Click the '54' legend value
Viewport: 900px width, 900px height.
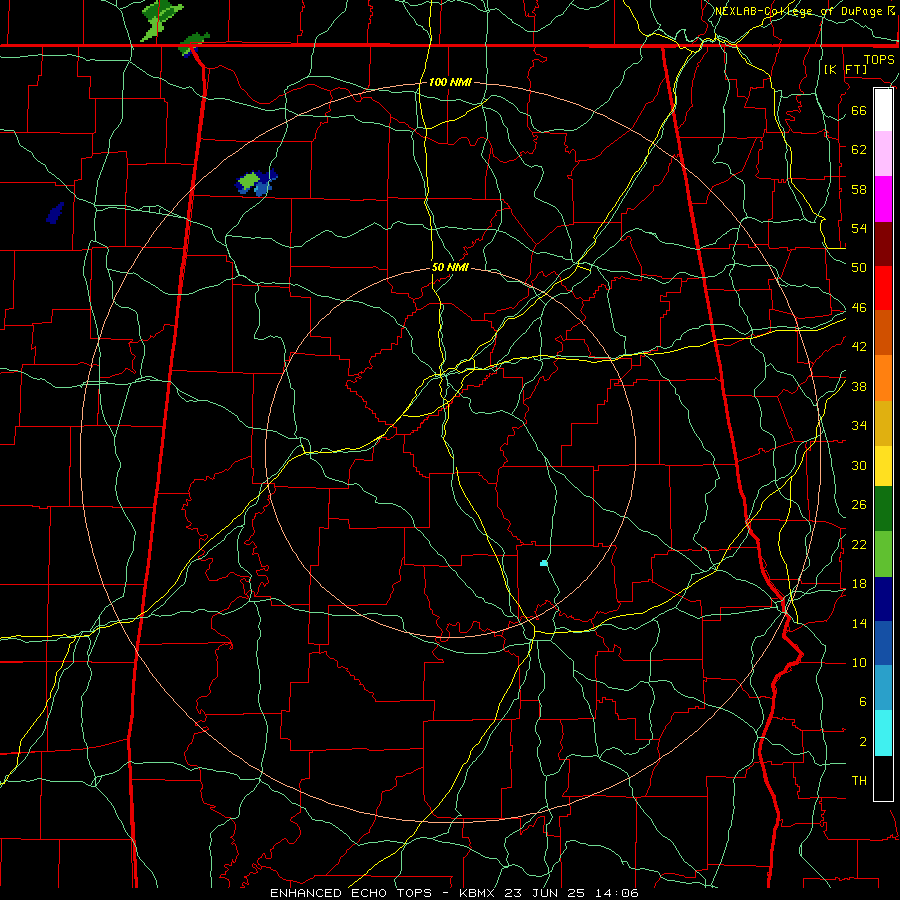pyautogui.click(x=859, y=228)
